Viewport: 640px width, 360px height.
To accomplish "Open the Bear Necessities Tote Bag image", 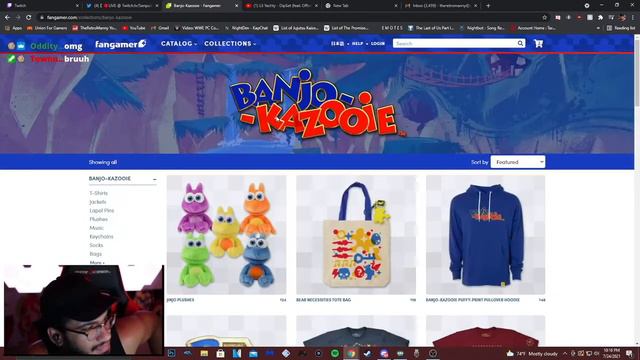I will point(356,235).
